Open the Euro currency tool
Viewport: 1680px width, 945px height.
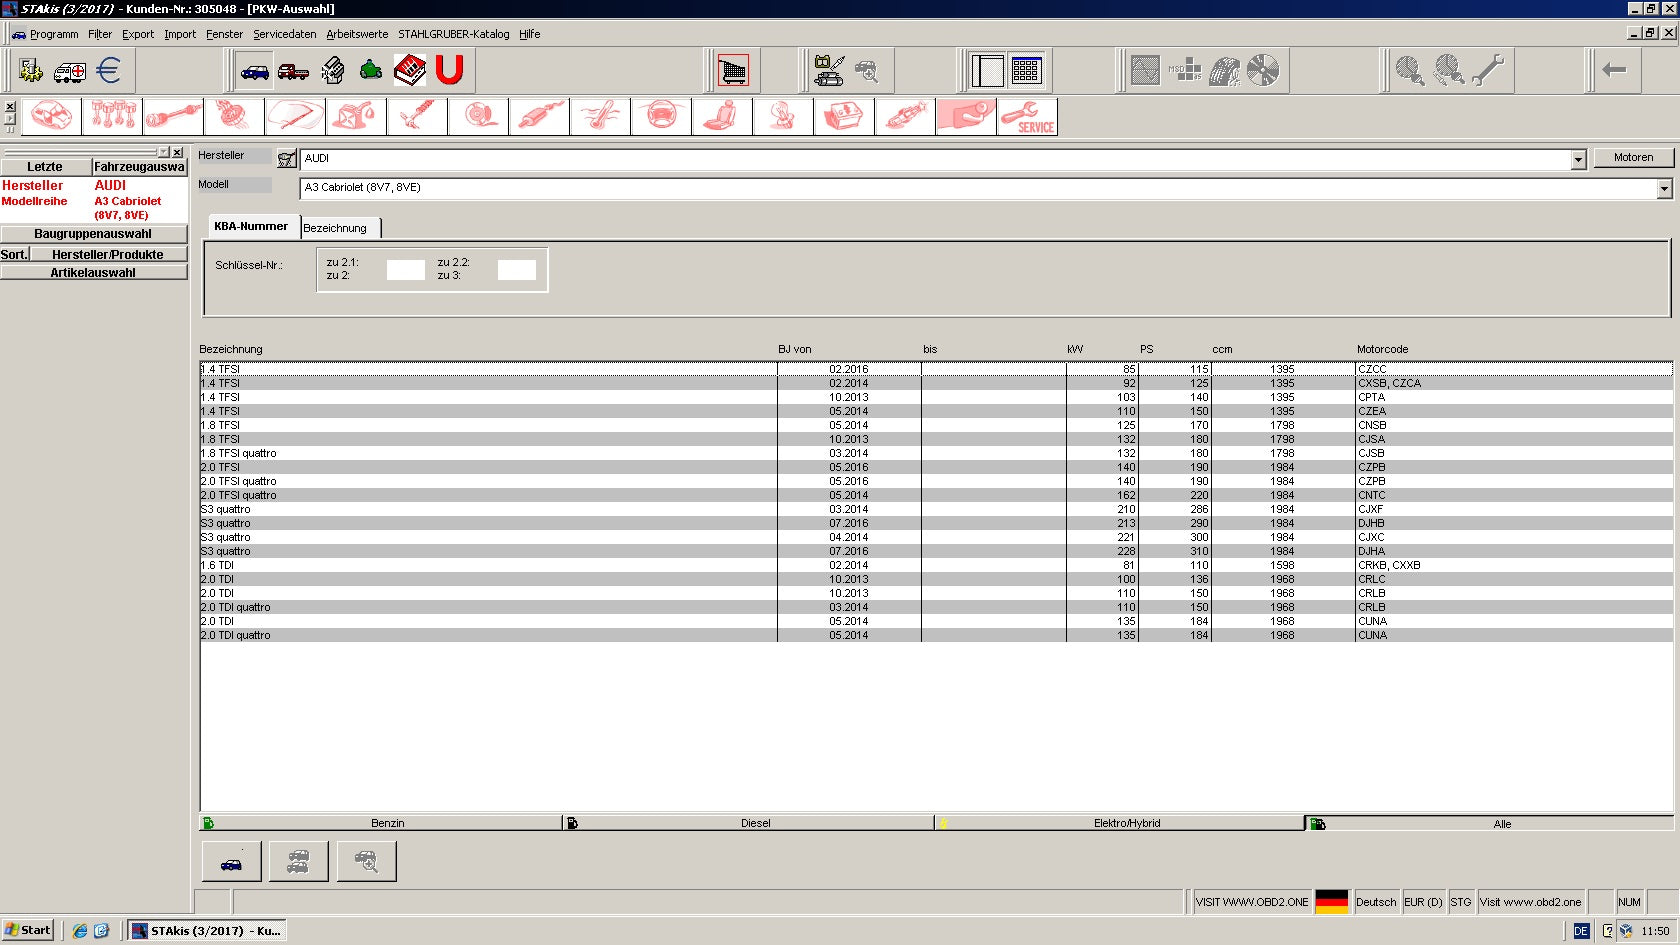point(108,71)
